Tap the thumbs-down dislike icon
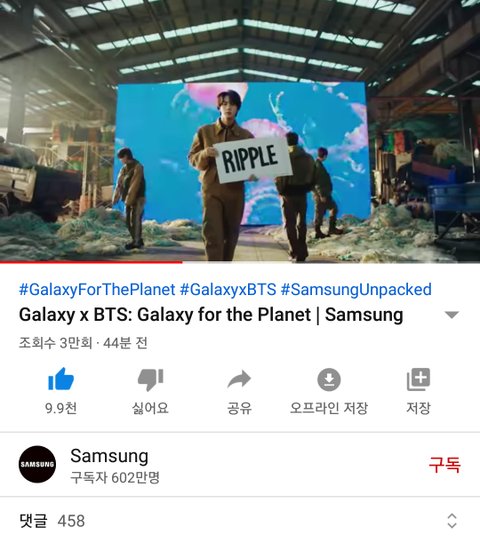Image resolution: width=480 pixels, height=543 pixels. [x=150, y=380]
